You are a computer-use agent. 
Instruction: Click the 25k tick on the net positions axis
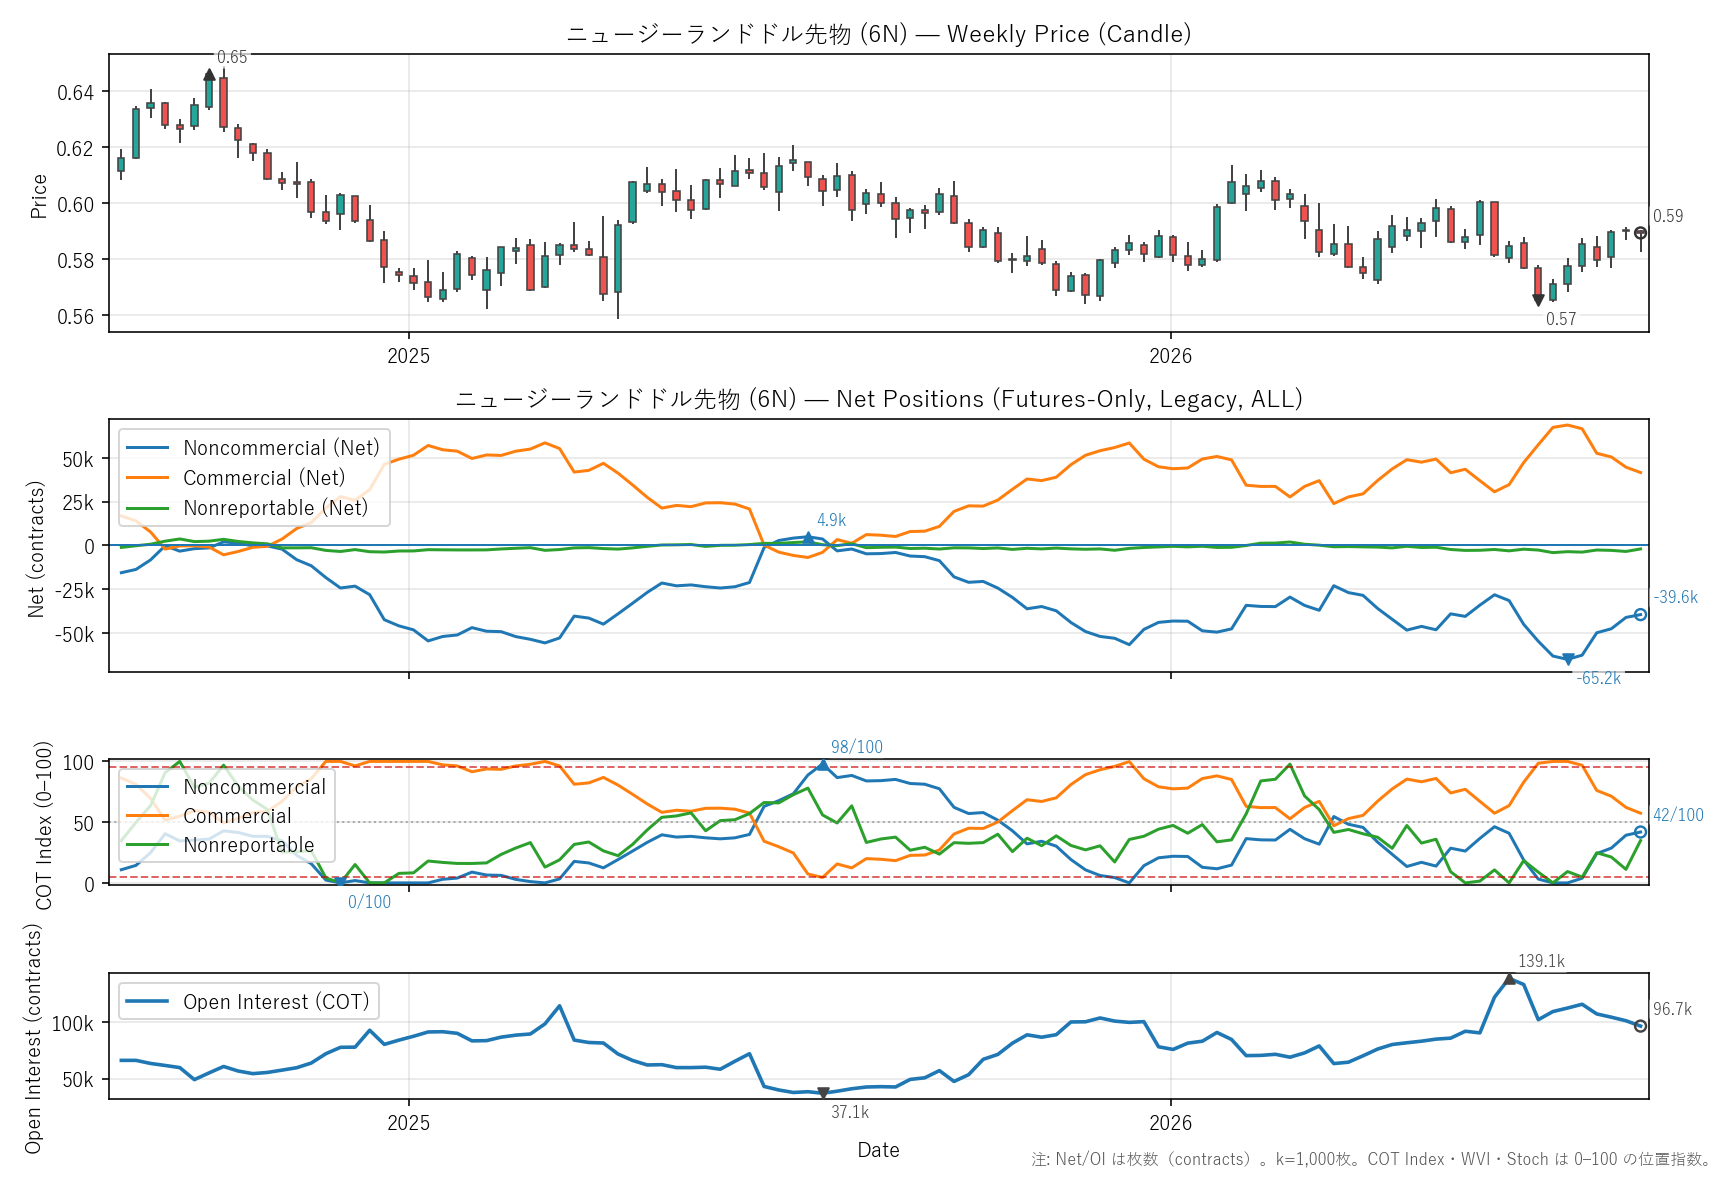pyautogui.click(x=77, y=503)
